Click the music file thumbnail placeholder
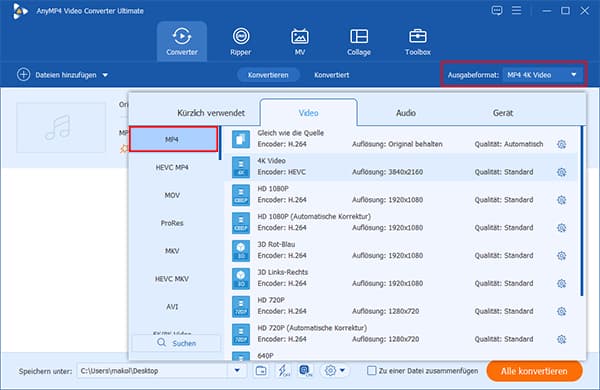Screen dimensions: 600x390 [x=61, y=127]
